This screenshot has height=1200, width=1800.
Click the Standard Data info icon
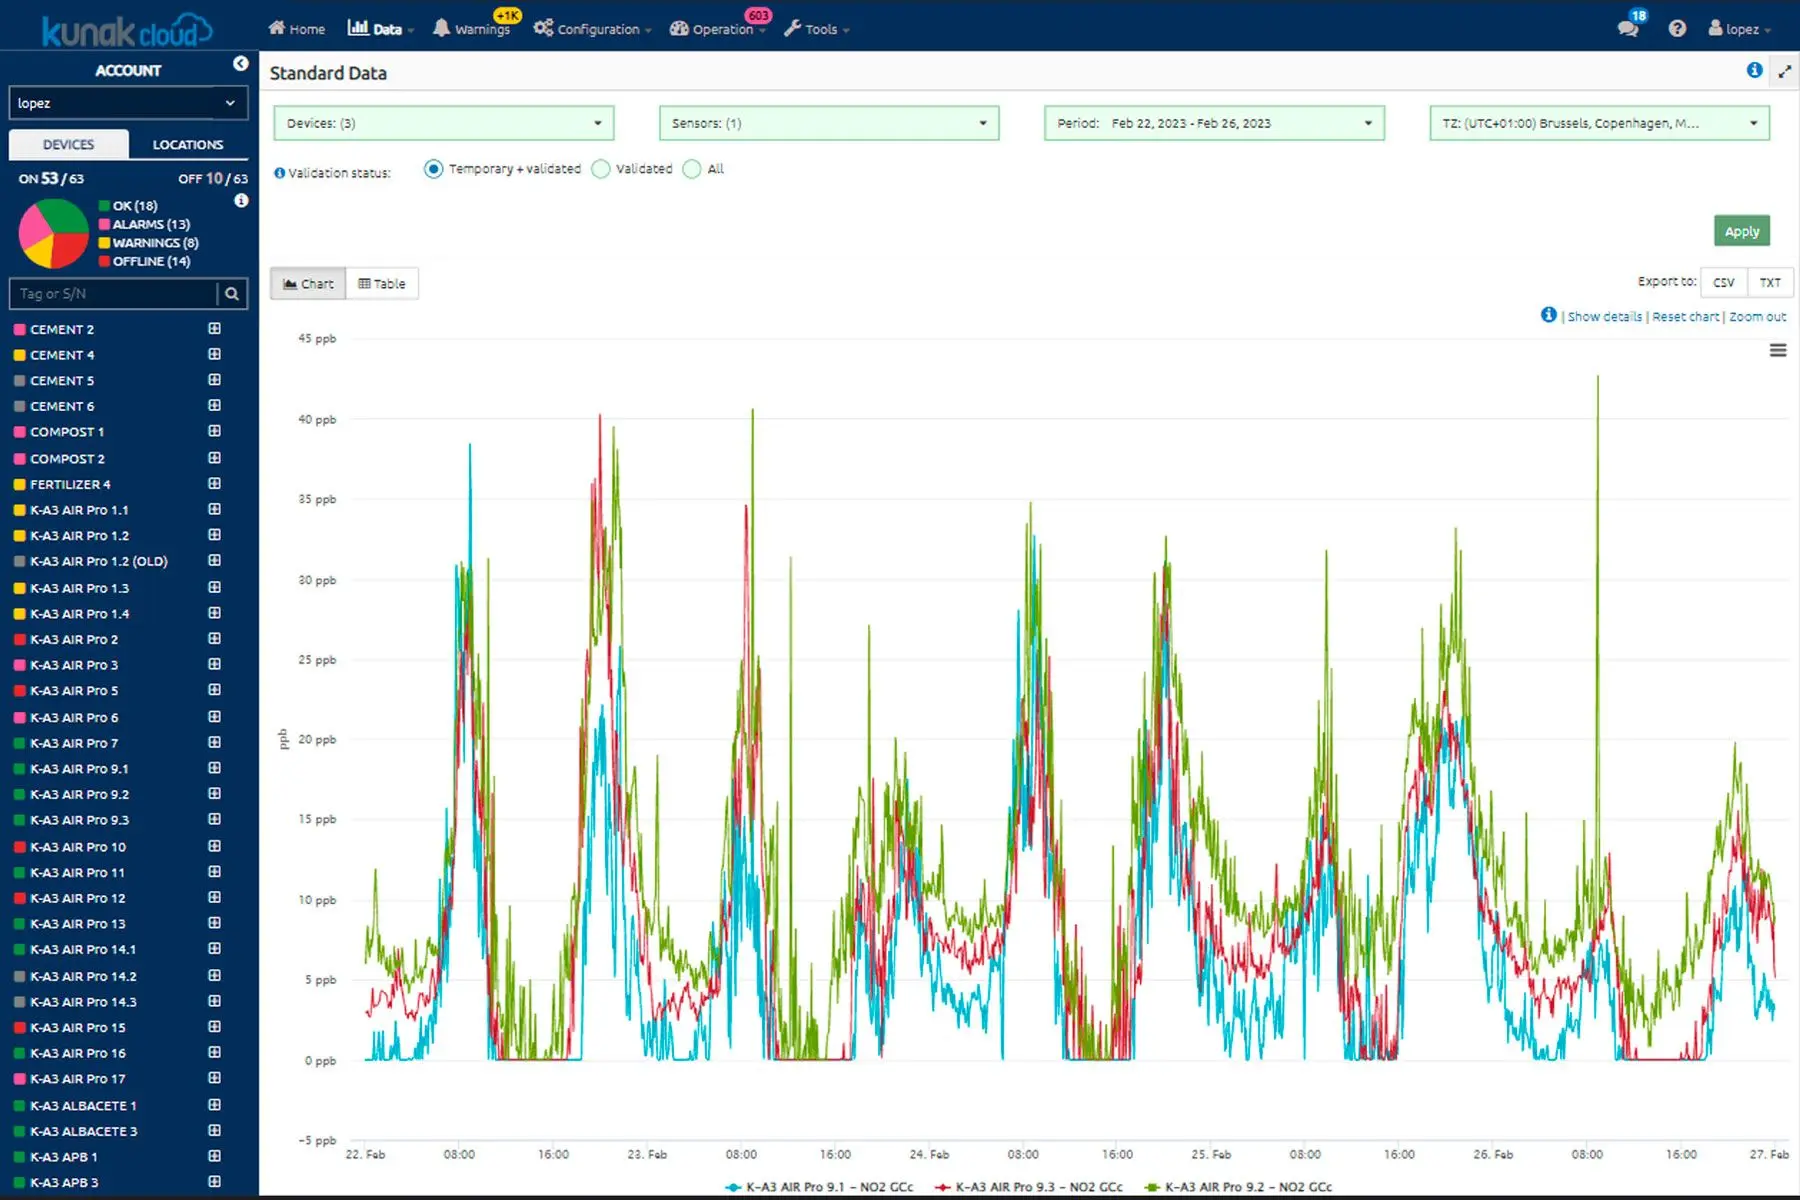[x=1754, y=70]
